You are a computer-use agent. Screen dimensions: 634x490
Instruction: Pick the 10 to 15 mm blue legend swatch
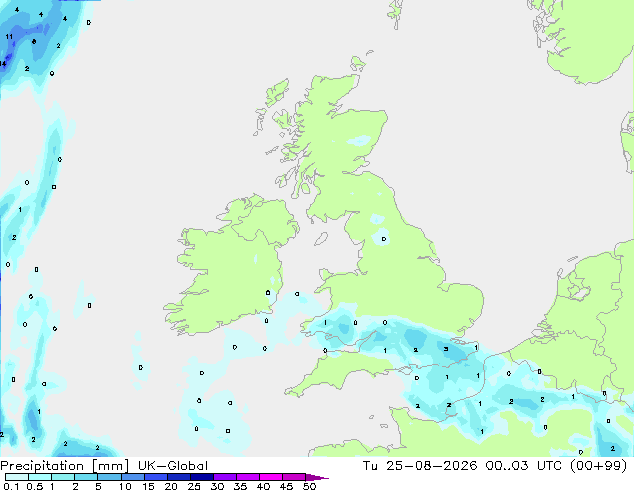coord(133,477)
